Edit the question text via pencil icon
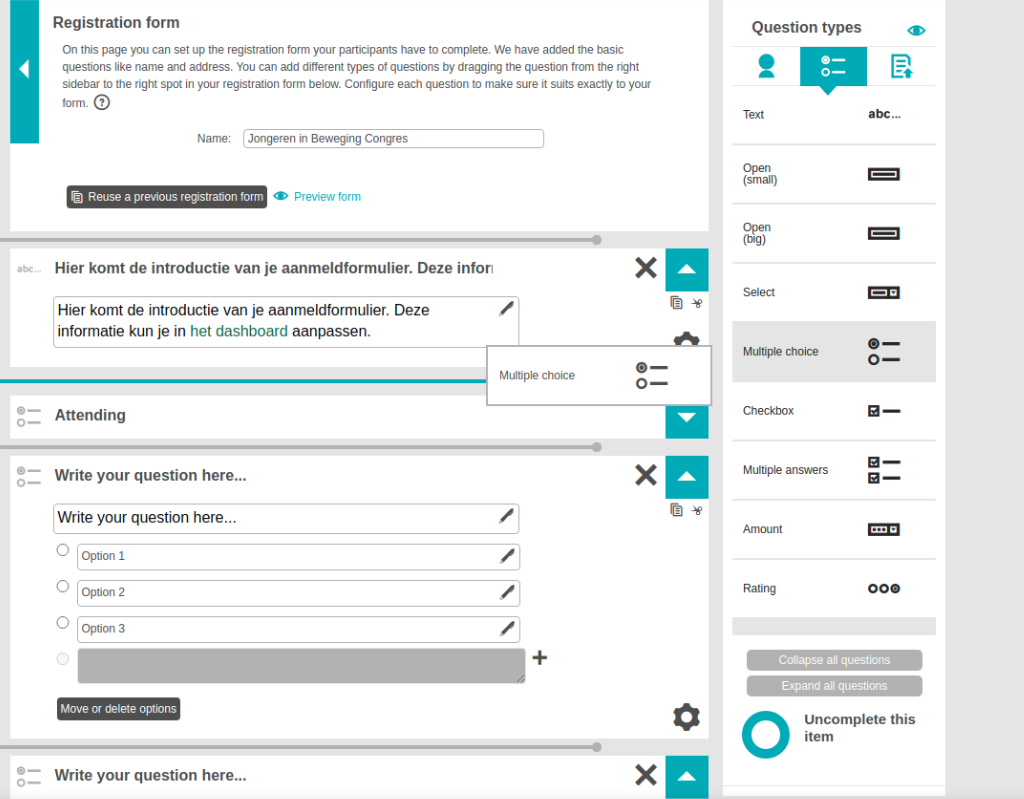 506,516
